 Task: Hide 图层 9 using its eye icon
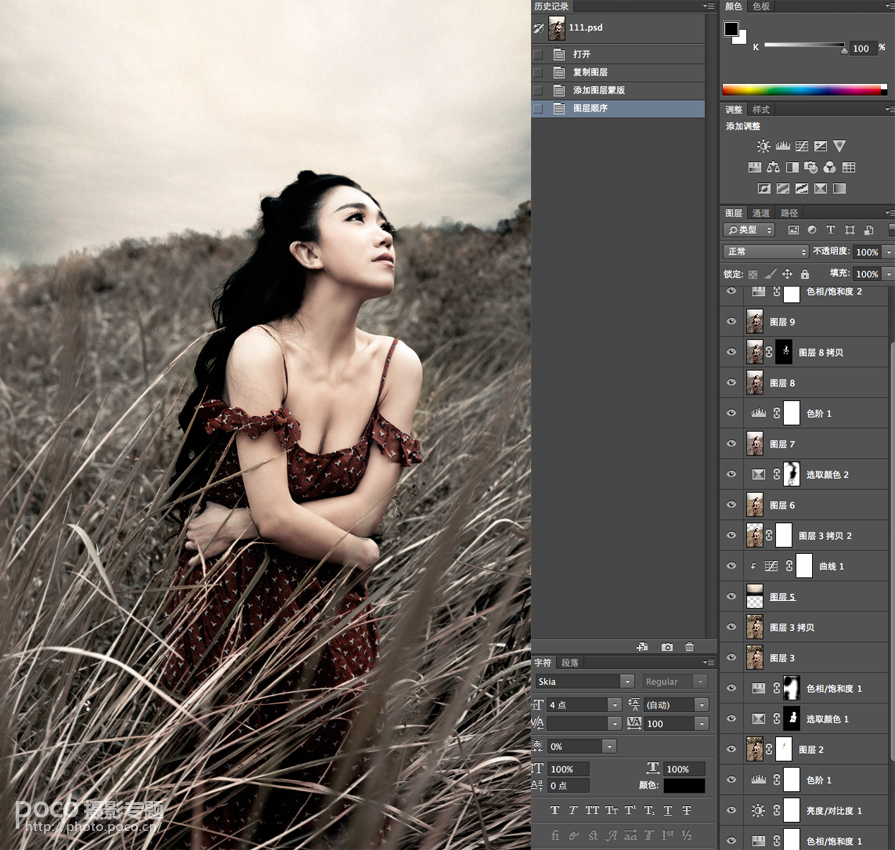click(x=731, y=322)
